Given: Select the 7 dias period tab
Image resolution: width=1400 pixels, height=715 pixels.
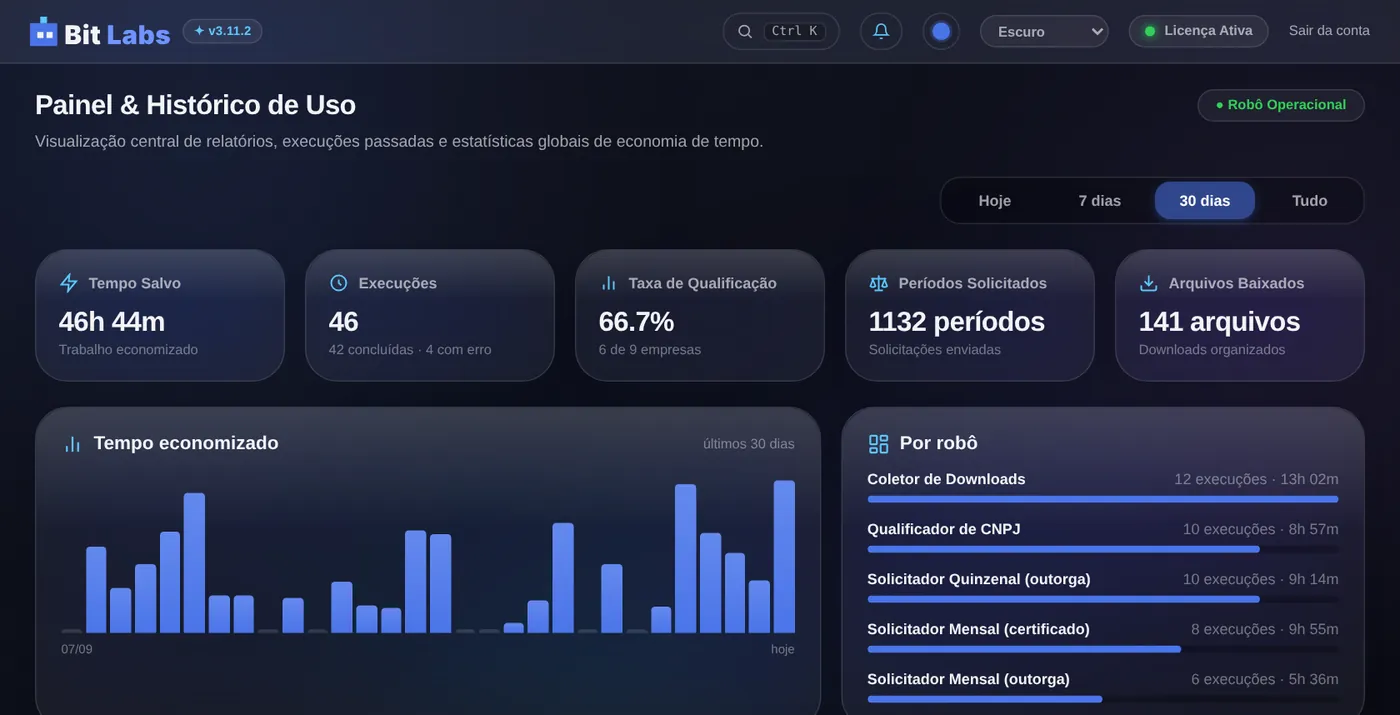Looking at the screenshot, I should pos(1100,201).
